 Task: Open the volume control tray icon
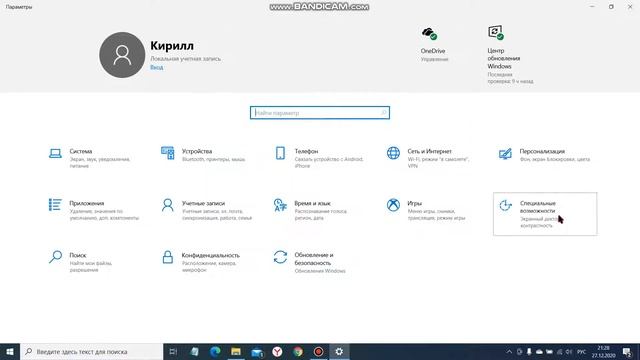point(569,351)
